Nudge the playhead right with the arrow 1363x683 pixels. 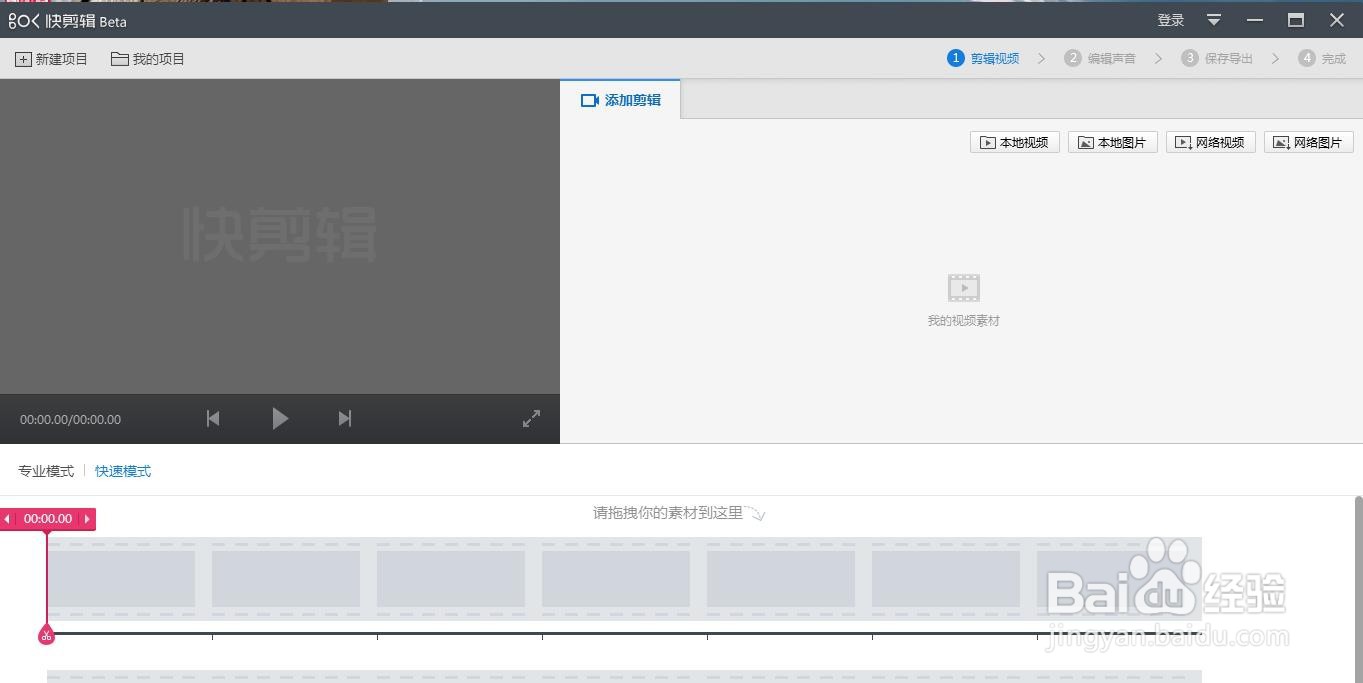point(87,519)
